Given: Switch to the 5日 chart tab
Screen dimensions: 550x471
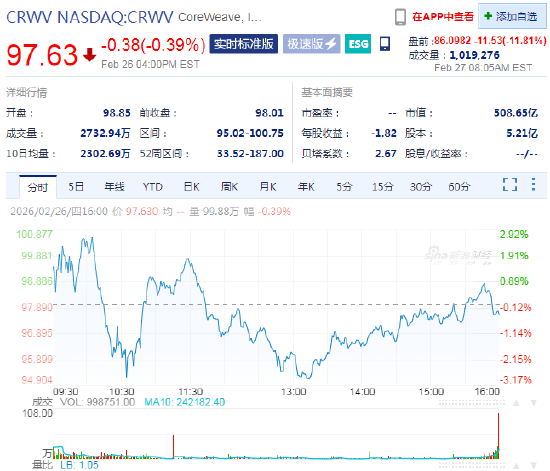Looking at the screenshot, I should coord(76,187).
